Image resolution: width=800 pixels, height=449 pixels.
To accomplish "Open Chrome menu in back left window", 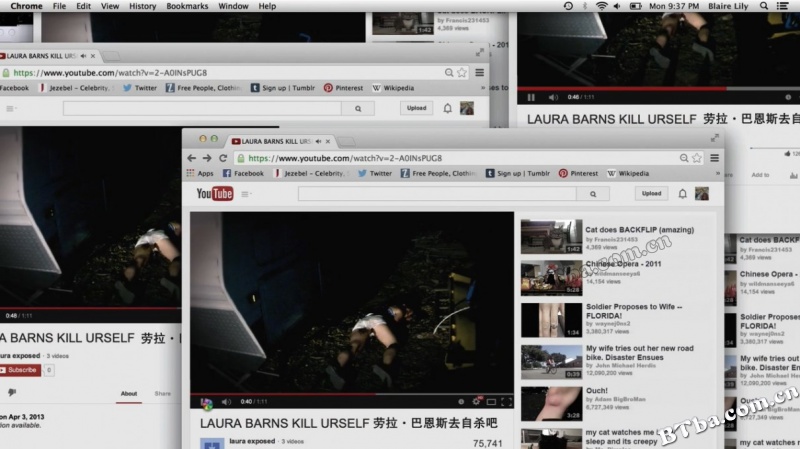I will click(480, 72).
